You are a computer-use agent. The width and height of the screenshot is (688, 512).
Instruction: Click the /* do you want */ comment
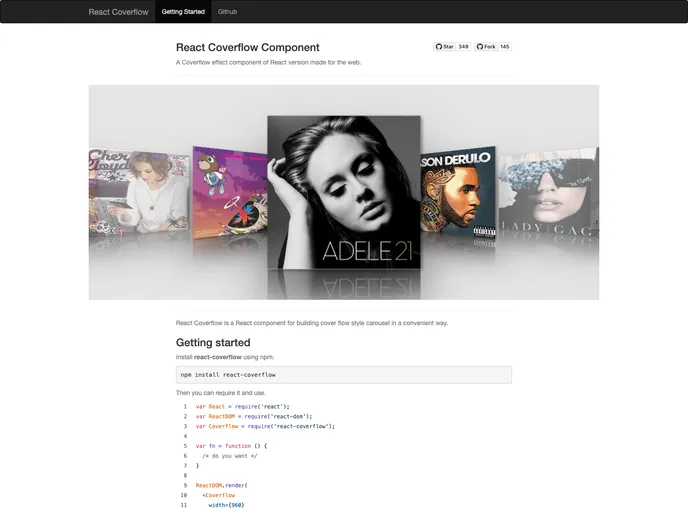230,456
